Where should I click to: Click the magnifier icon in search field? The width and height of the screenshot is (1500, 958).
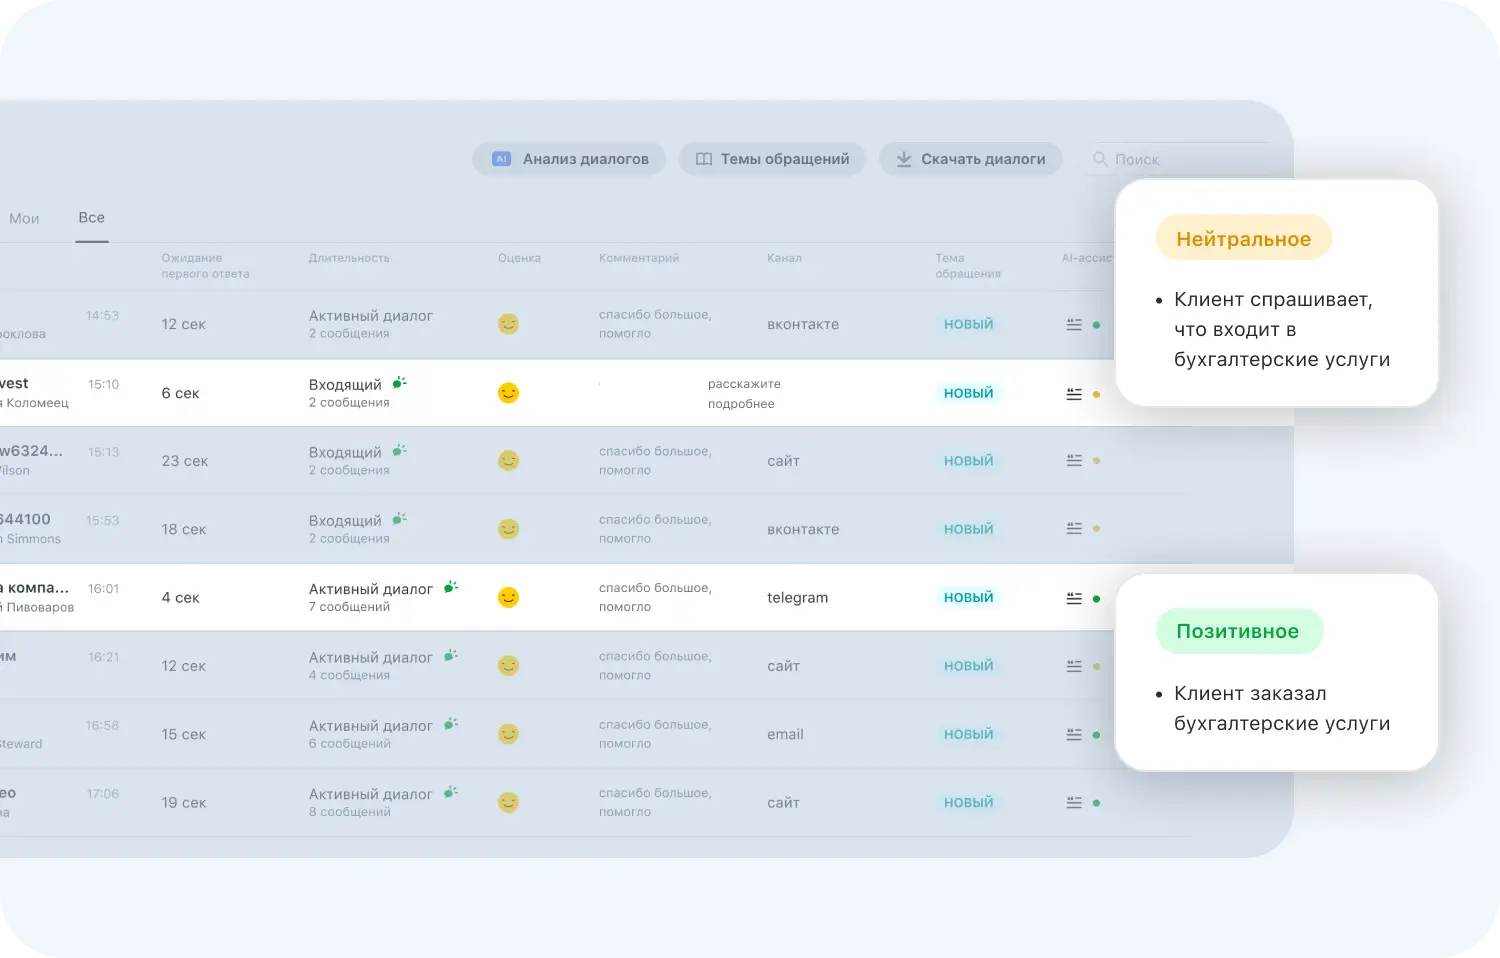pyautogui.click(x=1100, y=159)
